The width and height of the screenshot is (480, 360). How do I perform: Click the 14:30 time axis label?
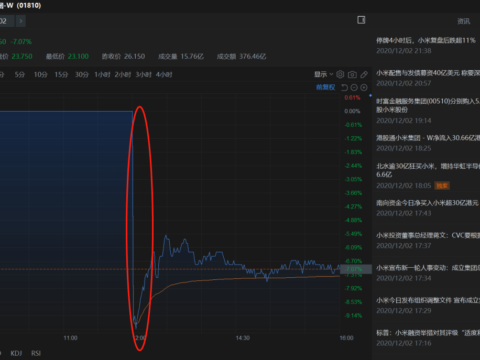243,338
